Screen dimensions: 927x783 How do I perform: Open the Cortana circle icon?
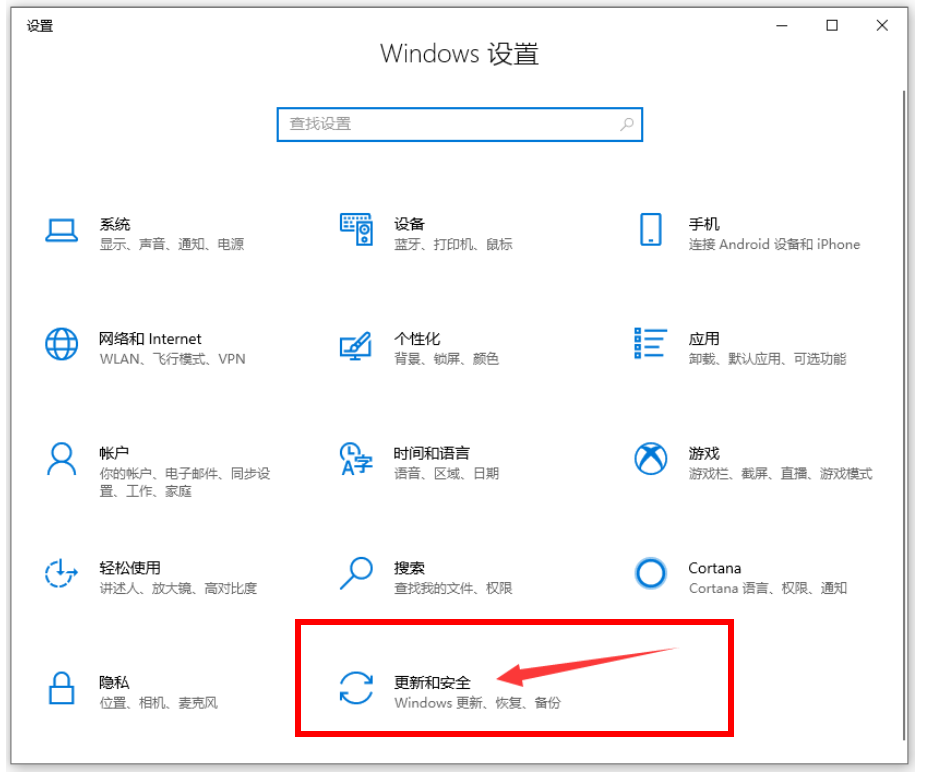pyautogui.click(x=650, y=574)
